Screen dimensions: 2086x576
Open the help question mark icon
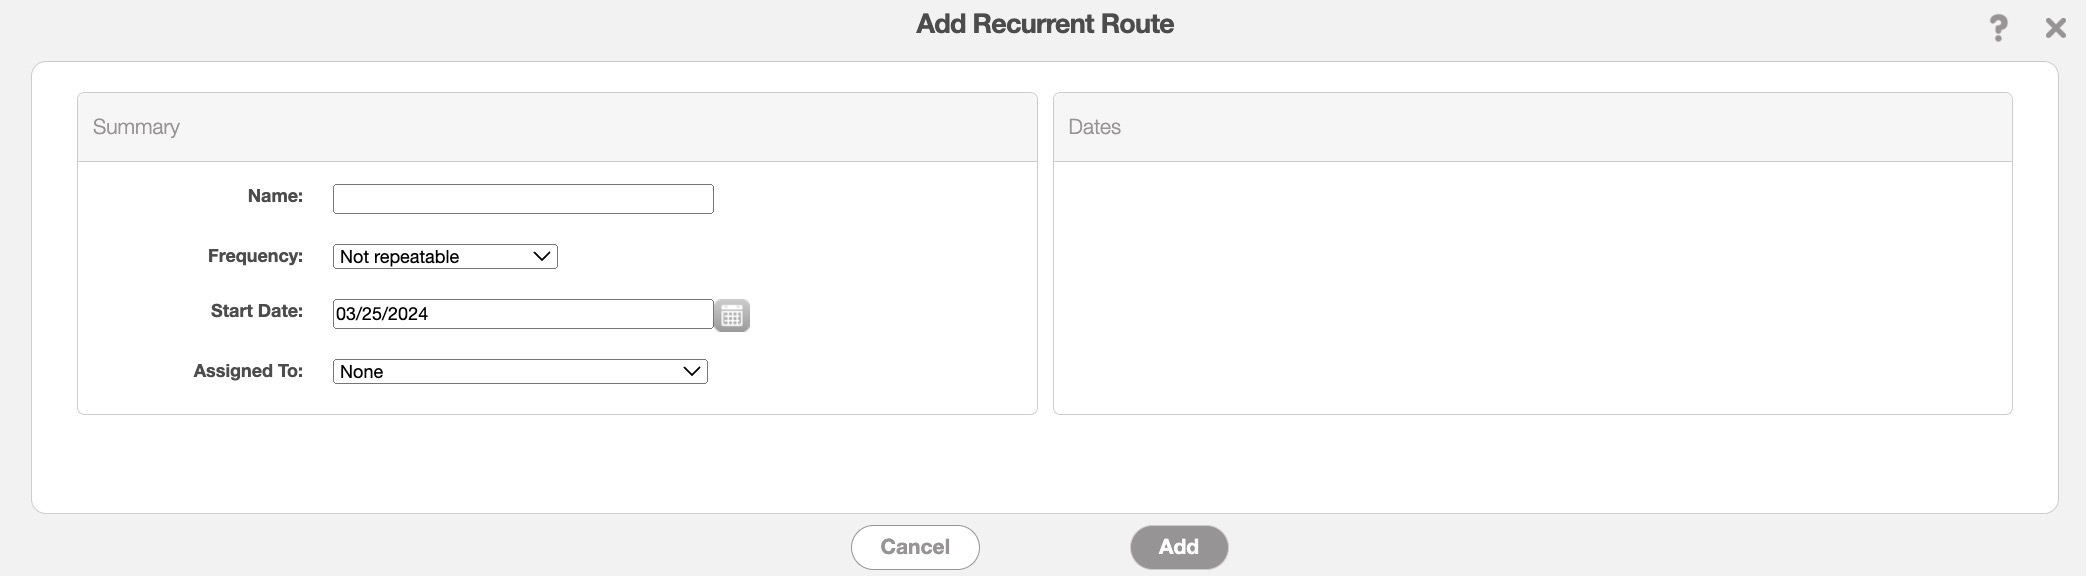(1998, 28)
